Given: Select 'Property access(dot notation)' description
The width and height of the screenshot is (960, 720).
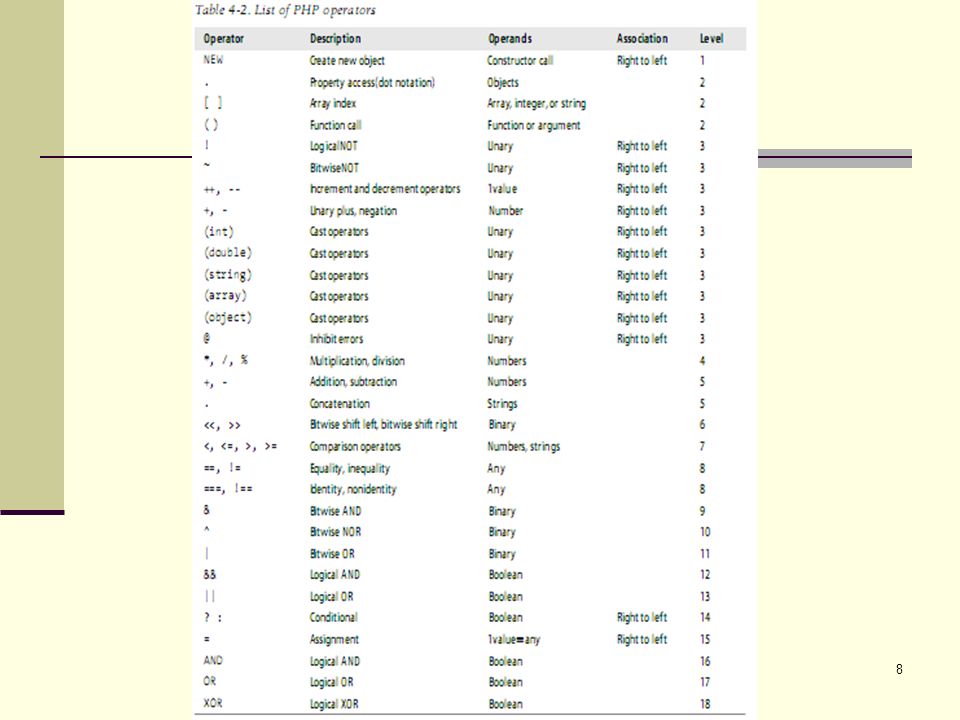Looking at the screenshot, I should click(x=372, y=83).
